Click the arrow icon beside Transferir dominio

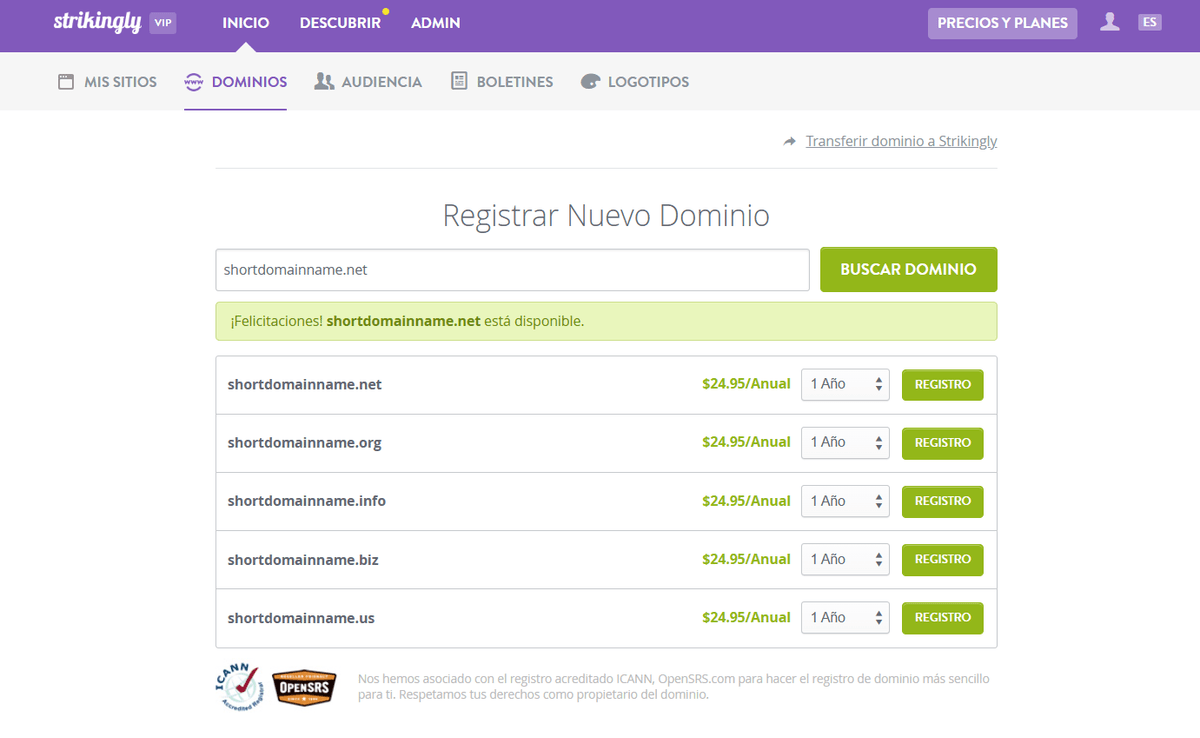pos(789,141)
